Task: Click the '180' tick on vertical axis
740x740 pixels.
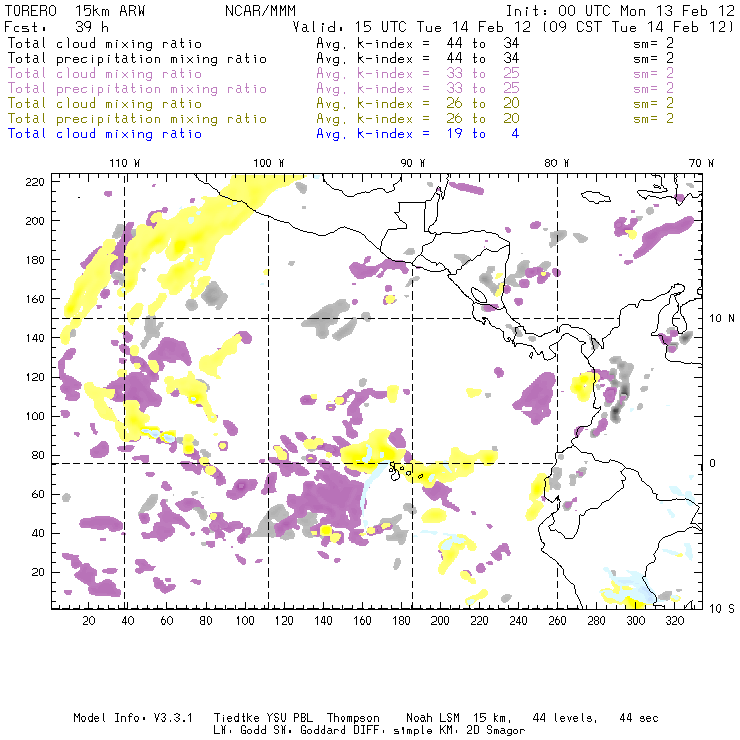Action: point(35,260)
